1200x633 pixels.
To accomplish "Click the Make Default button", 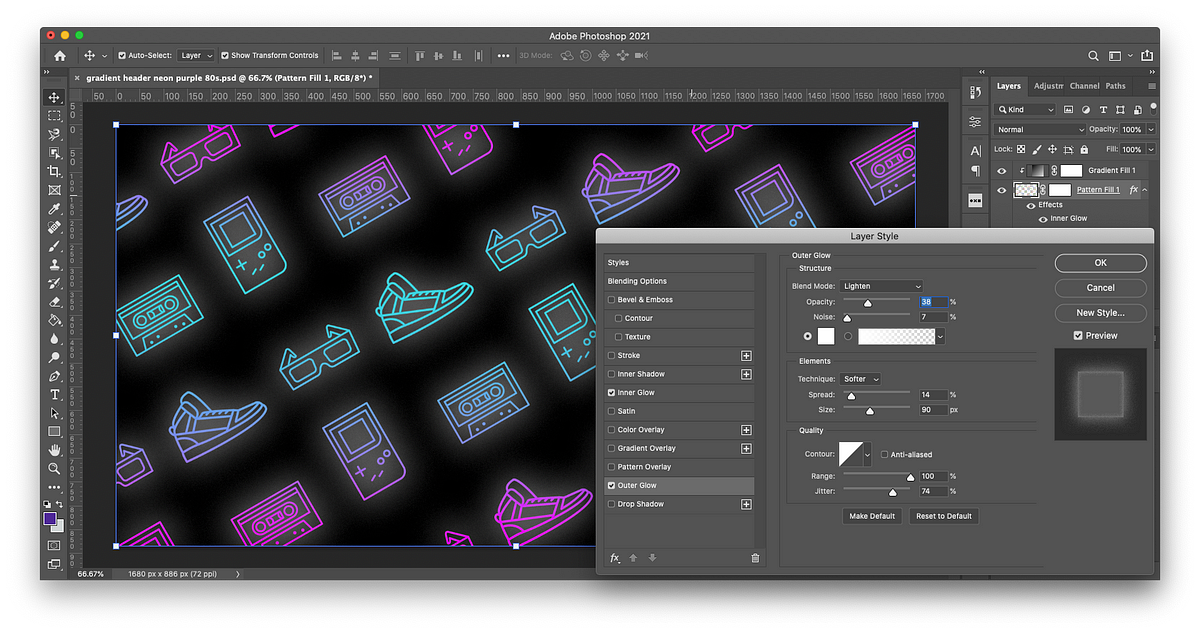I will tap(872, 516).
